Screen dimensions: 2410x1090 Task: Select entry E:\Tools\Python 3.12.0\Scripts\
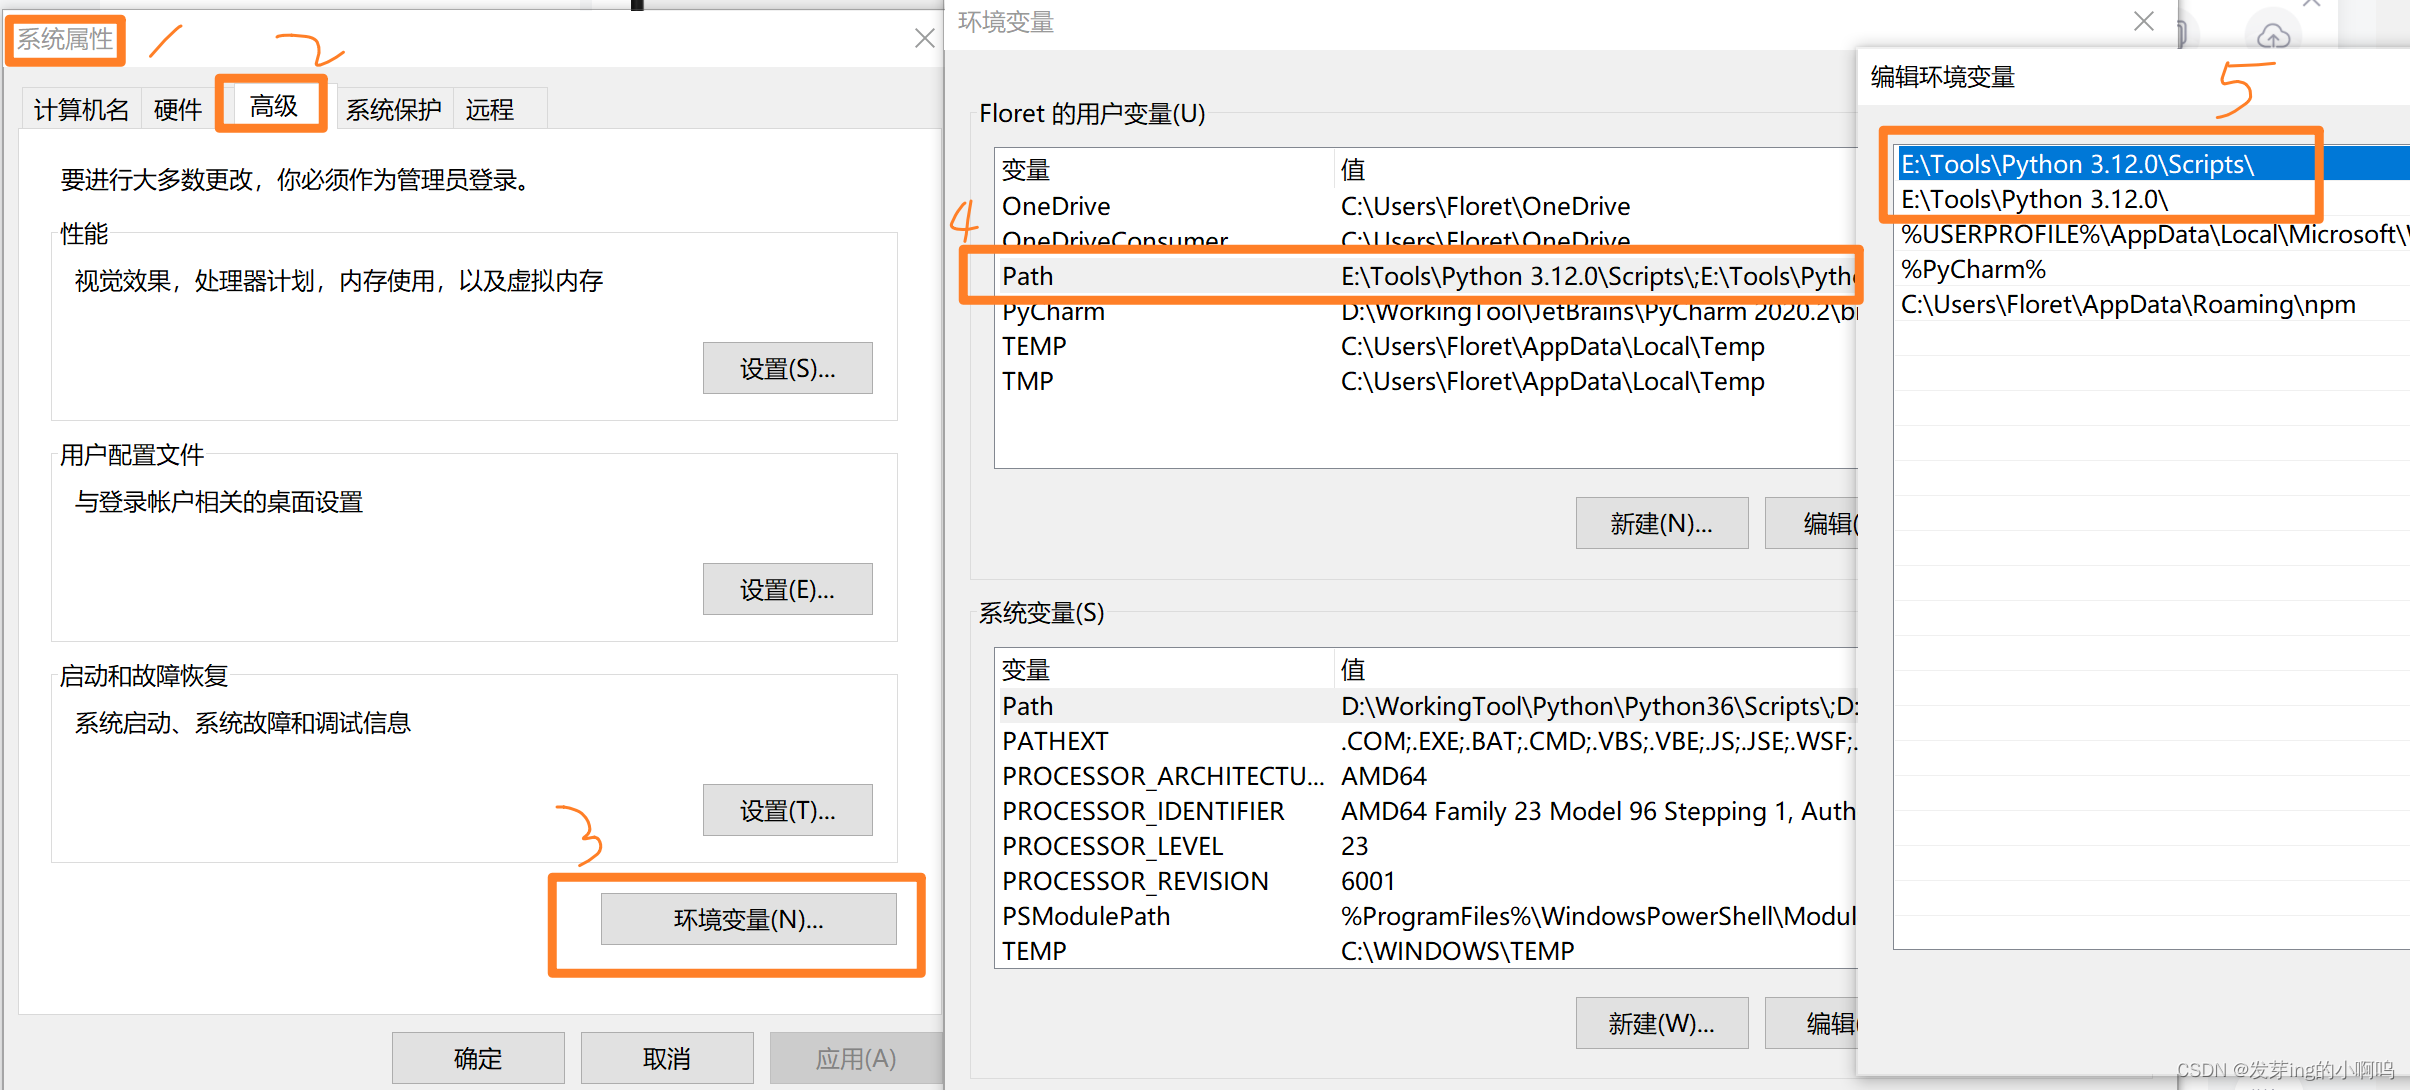click(2152, 164)
